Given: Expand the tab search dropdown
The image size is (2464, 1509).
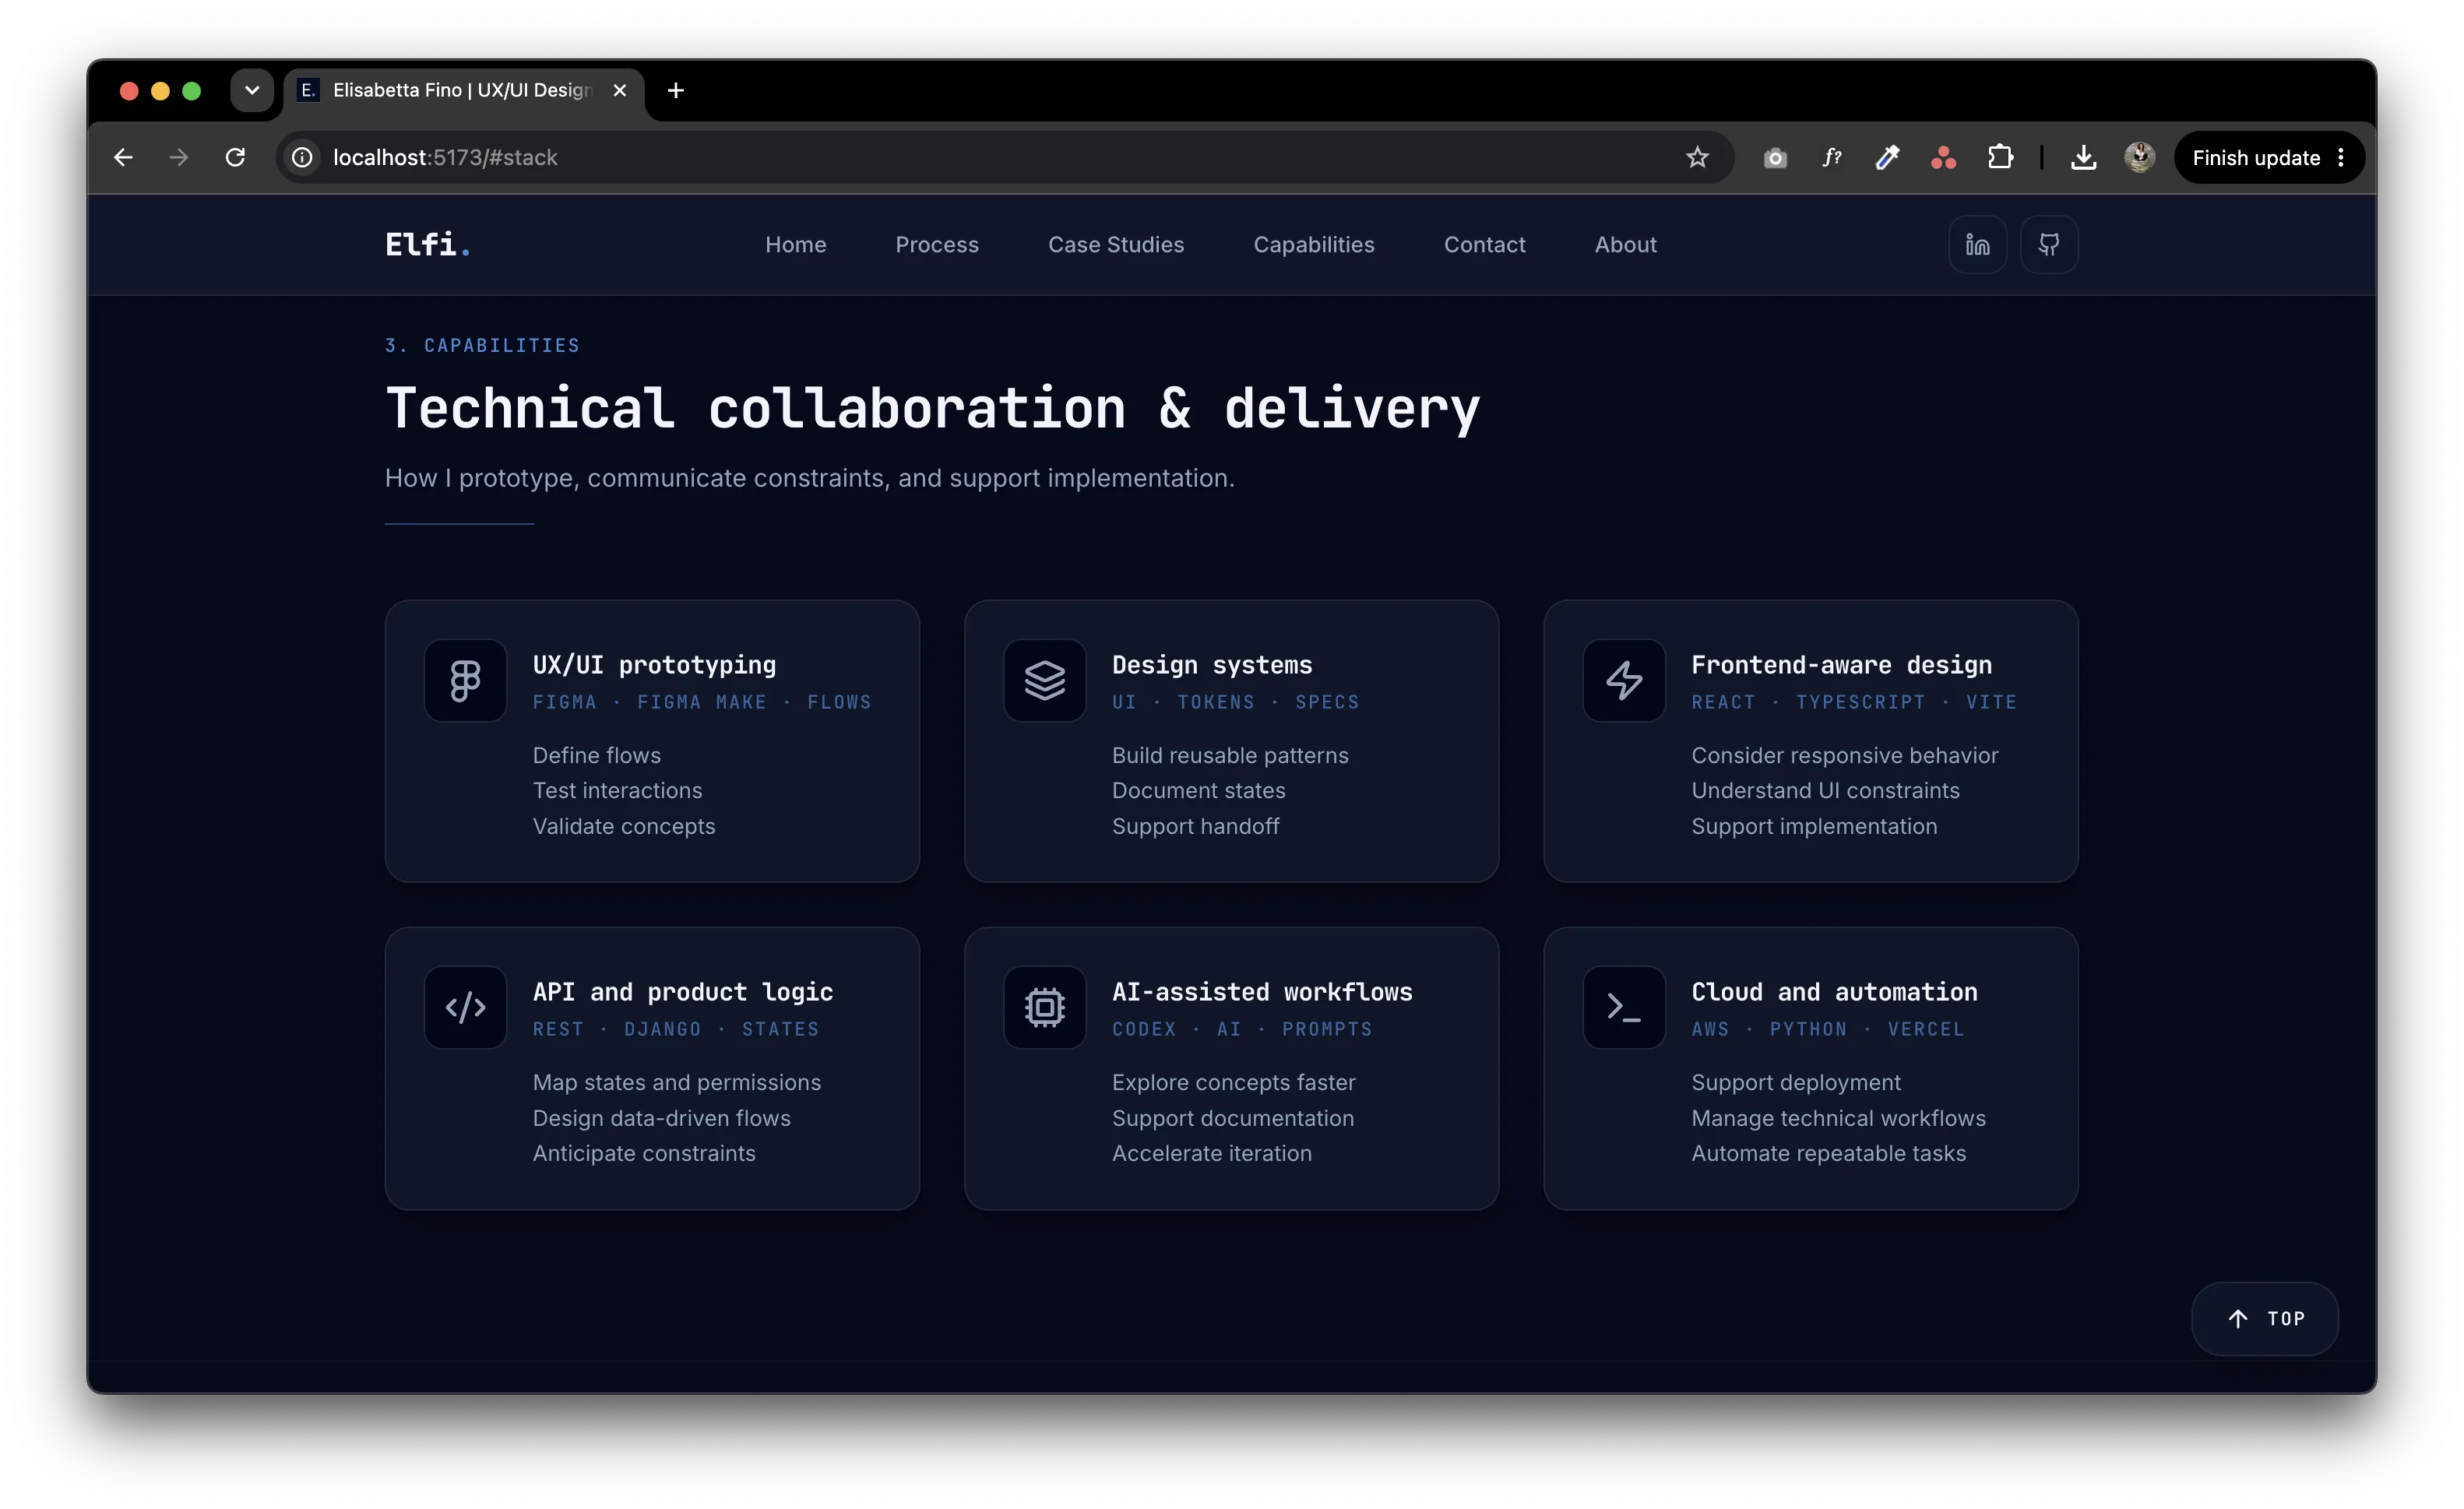Looking at the screenshot, I should tap(252, 90).
